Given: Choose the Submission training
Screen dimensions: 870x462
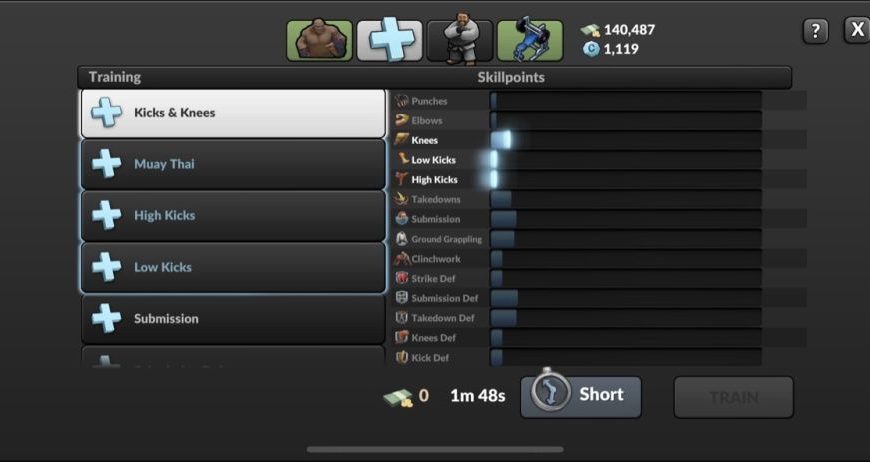Looking at the screenshot, I should (233, 319).
